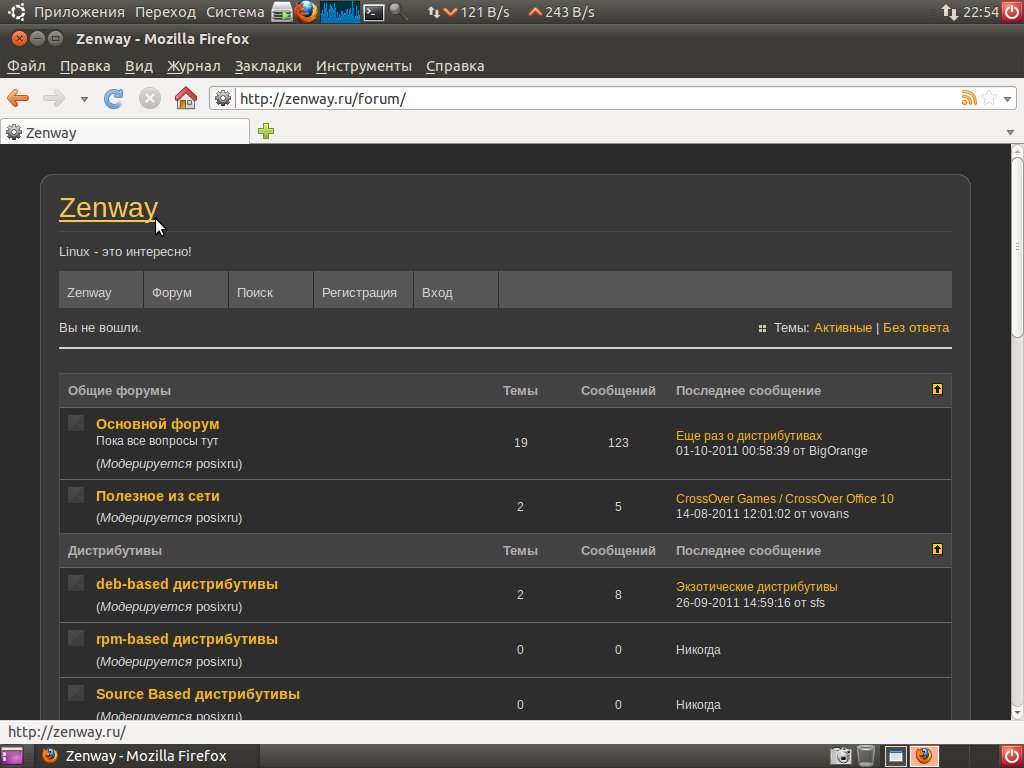Collapse the Дистрибутивы category
The height and width of the screenshot is (768, 1024).
click(x=937, y=549)
